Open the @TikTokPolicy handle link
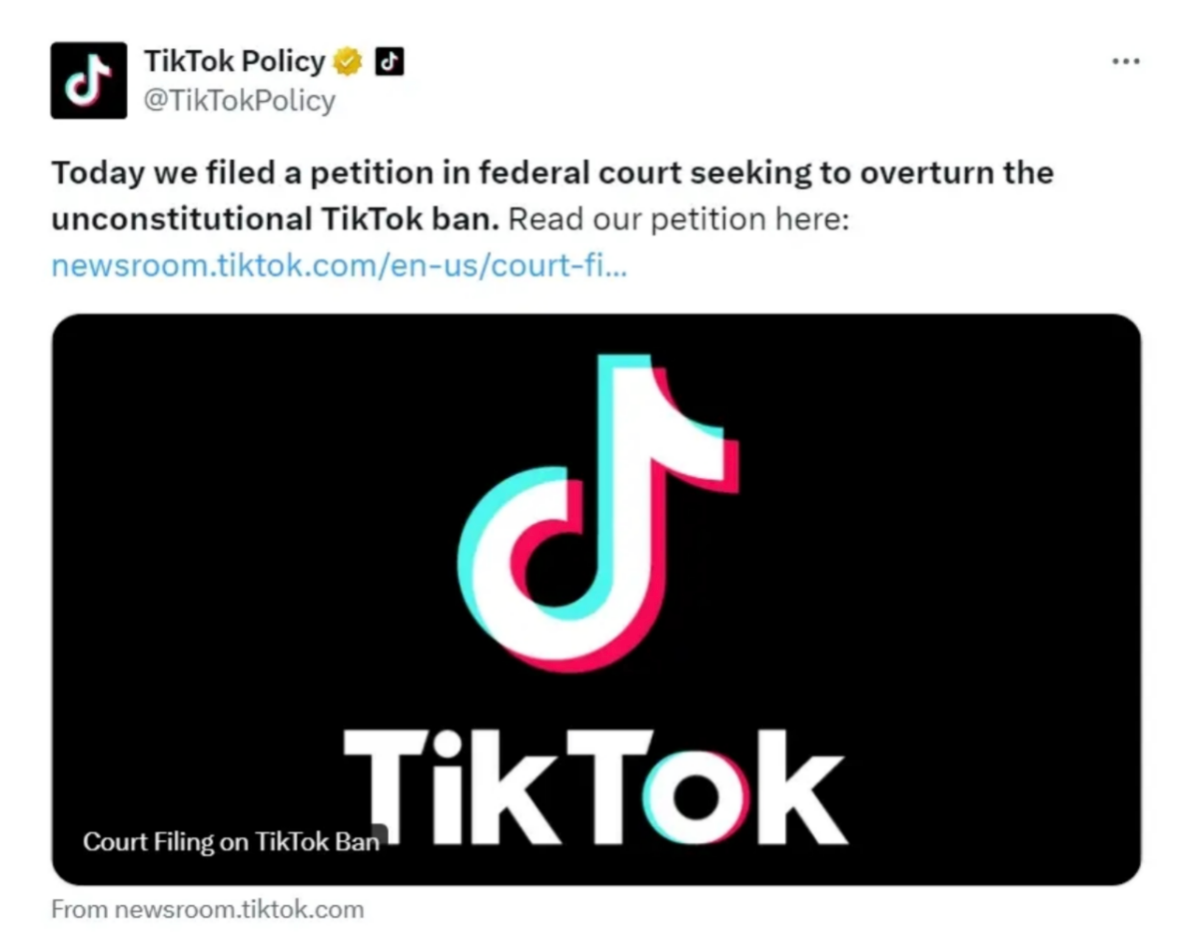Screen dimensions: 1196x932 pos(240,101)
